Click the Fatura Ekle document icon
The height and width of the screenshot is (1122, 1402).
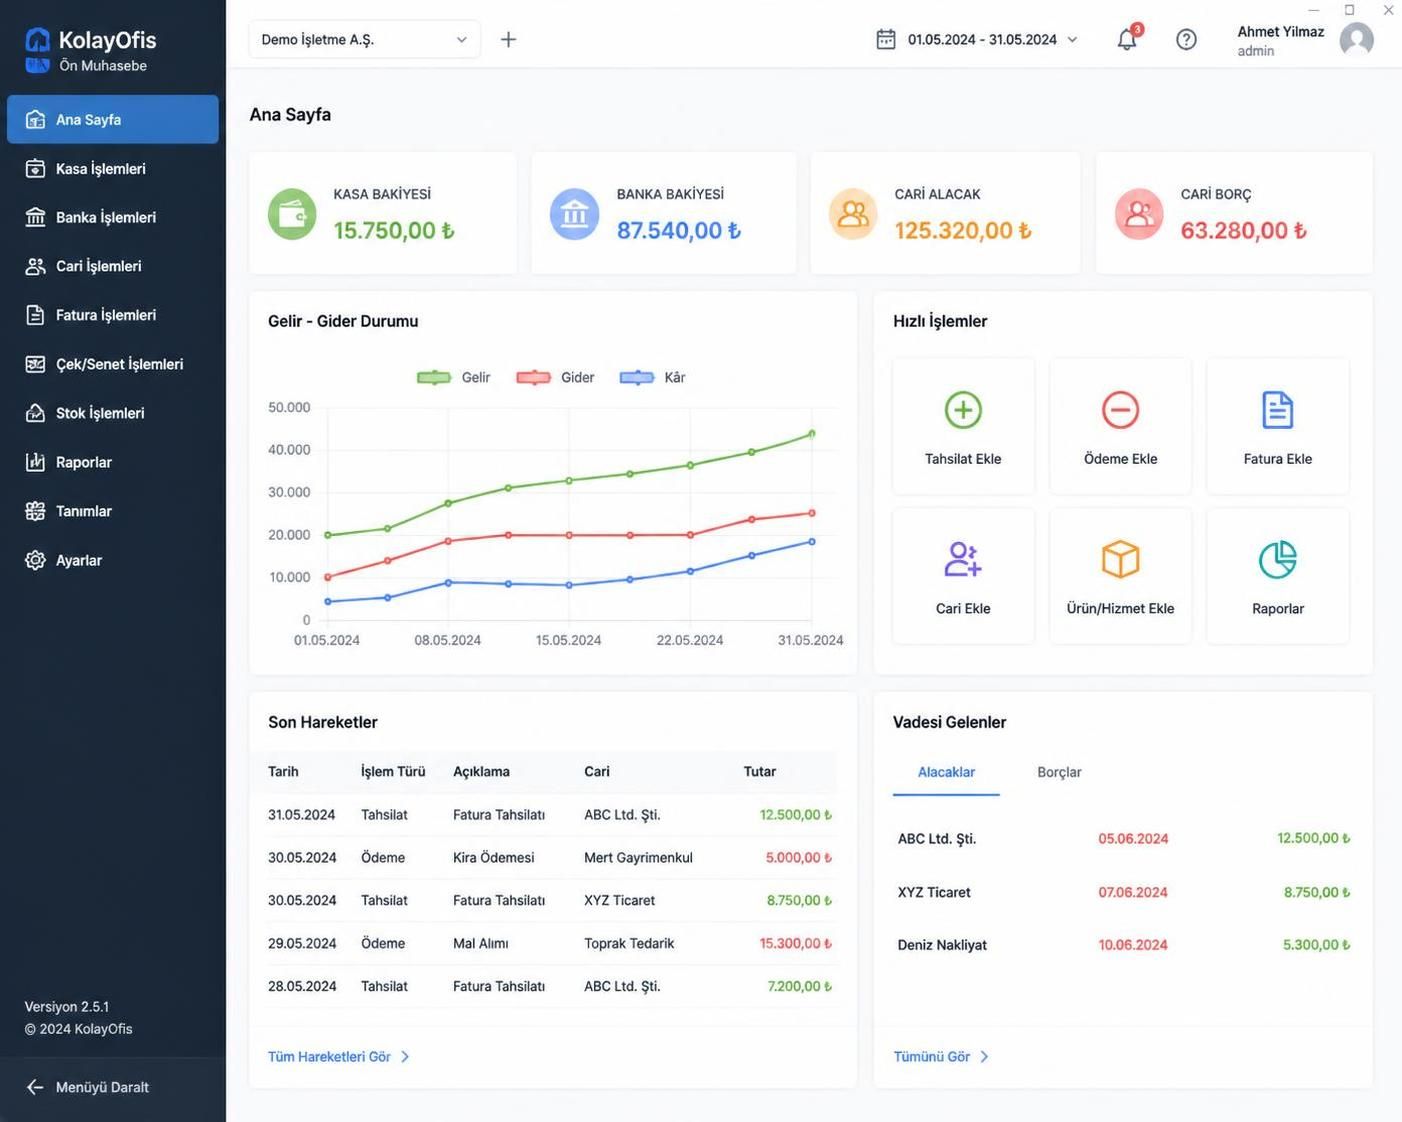[1277, 410]
